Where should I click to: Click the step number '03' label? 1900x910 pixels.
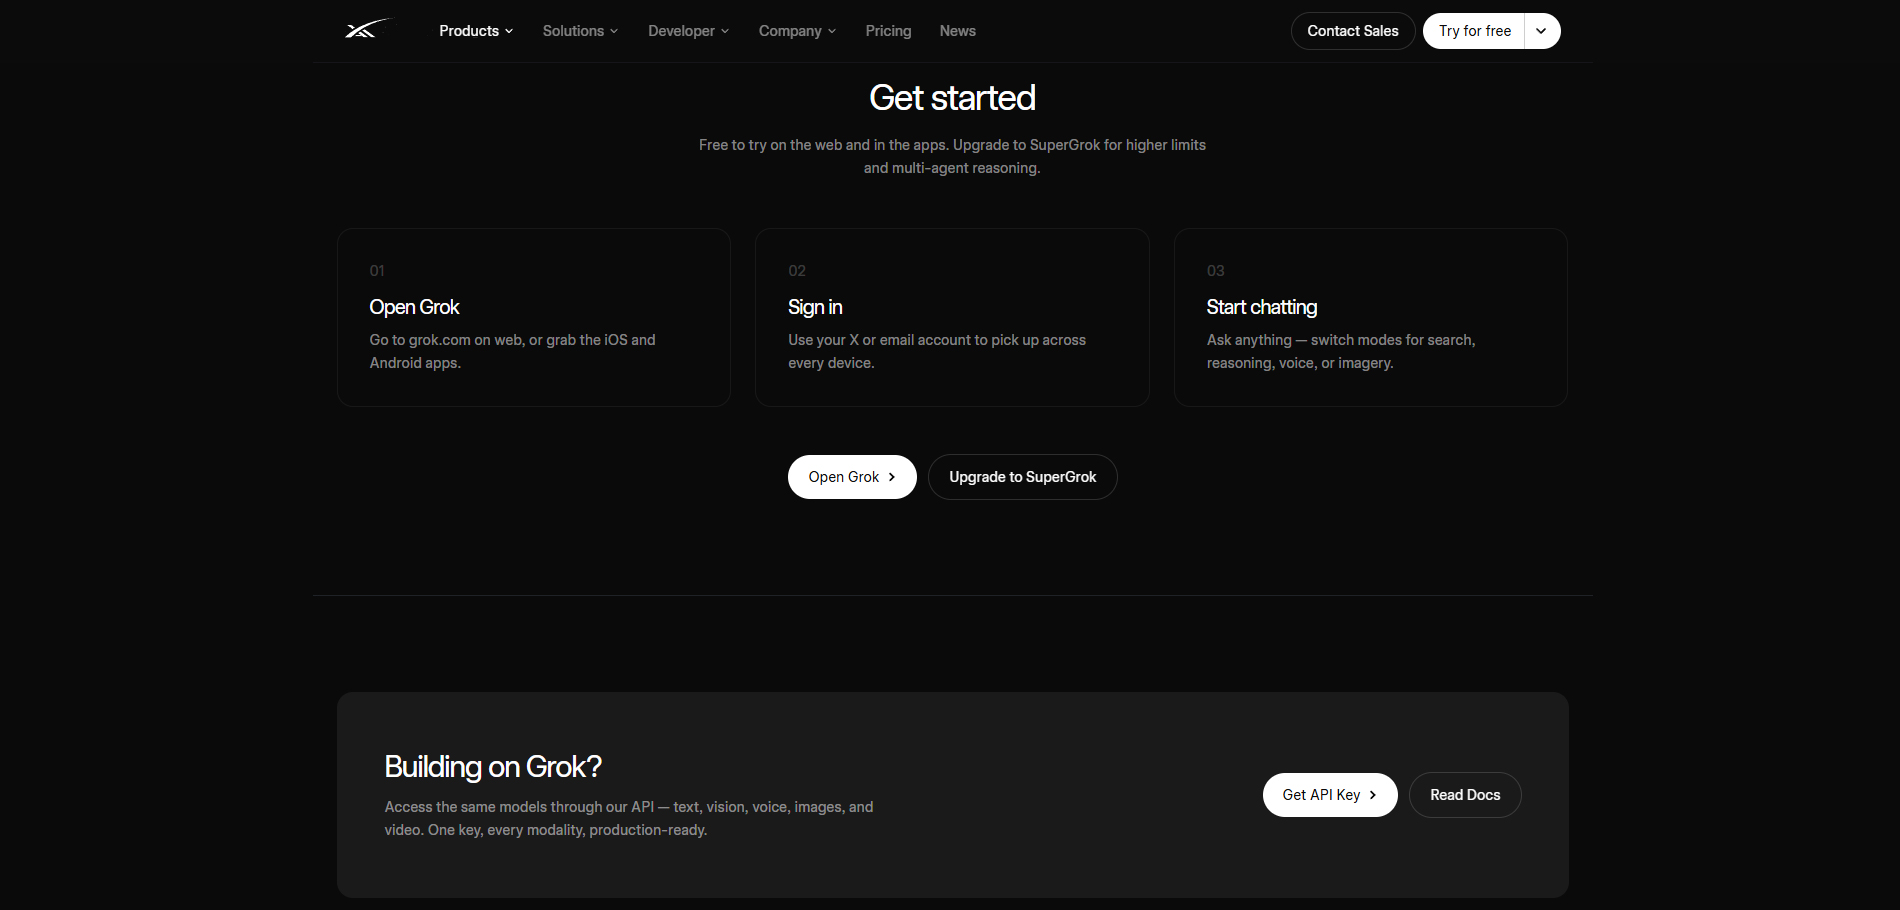pyautogui.click(x=1215, y=271)
